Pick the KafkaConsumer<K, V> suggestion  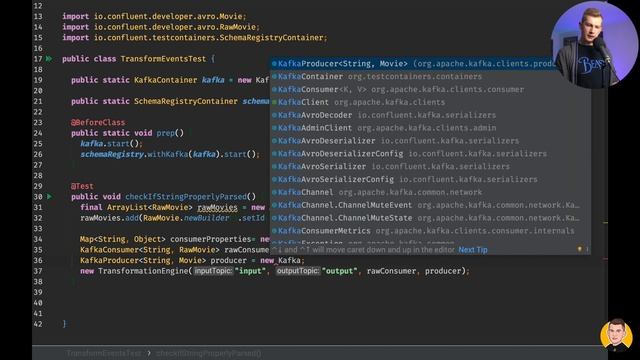point(431,89)
